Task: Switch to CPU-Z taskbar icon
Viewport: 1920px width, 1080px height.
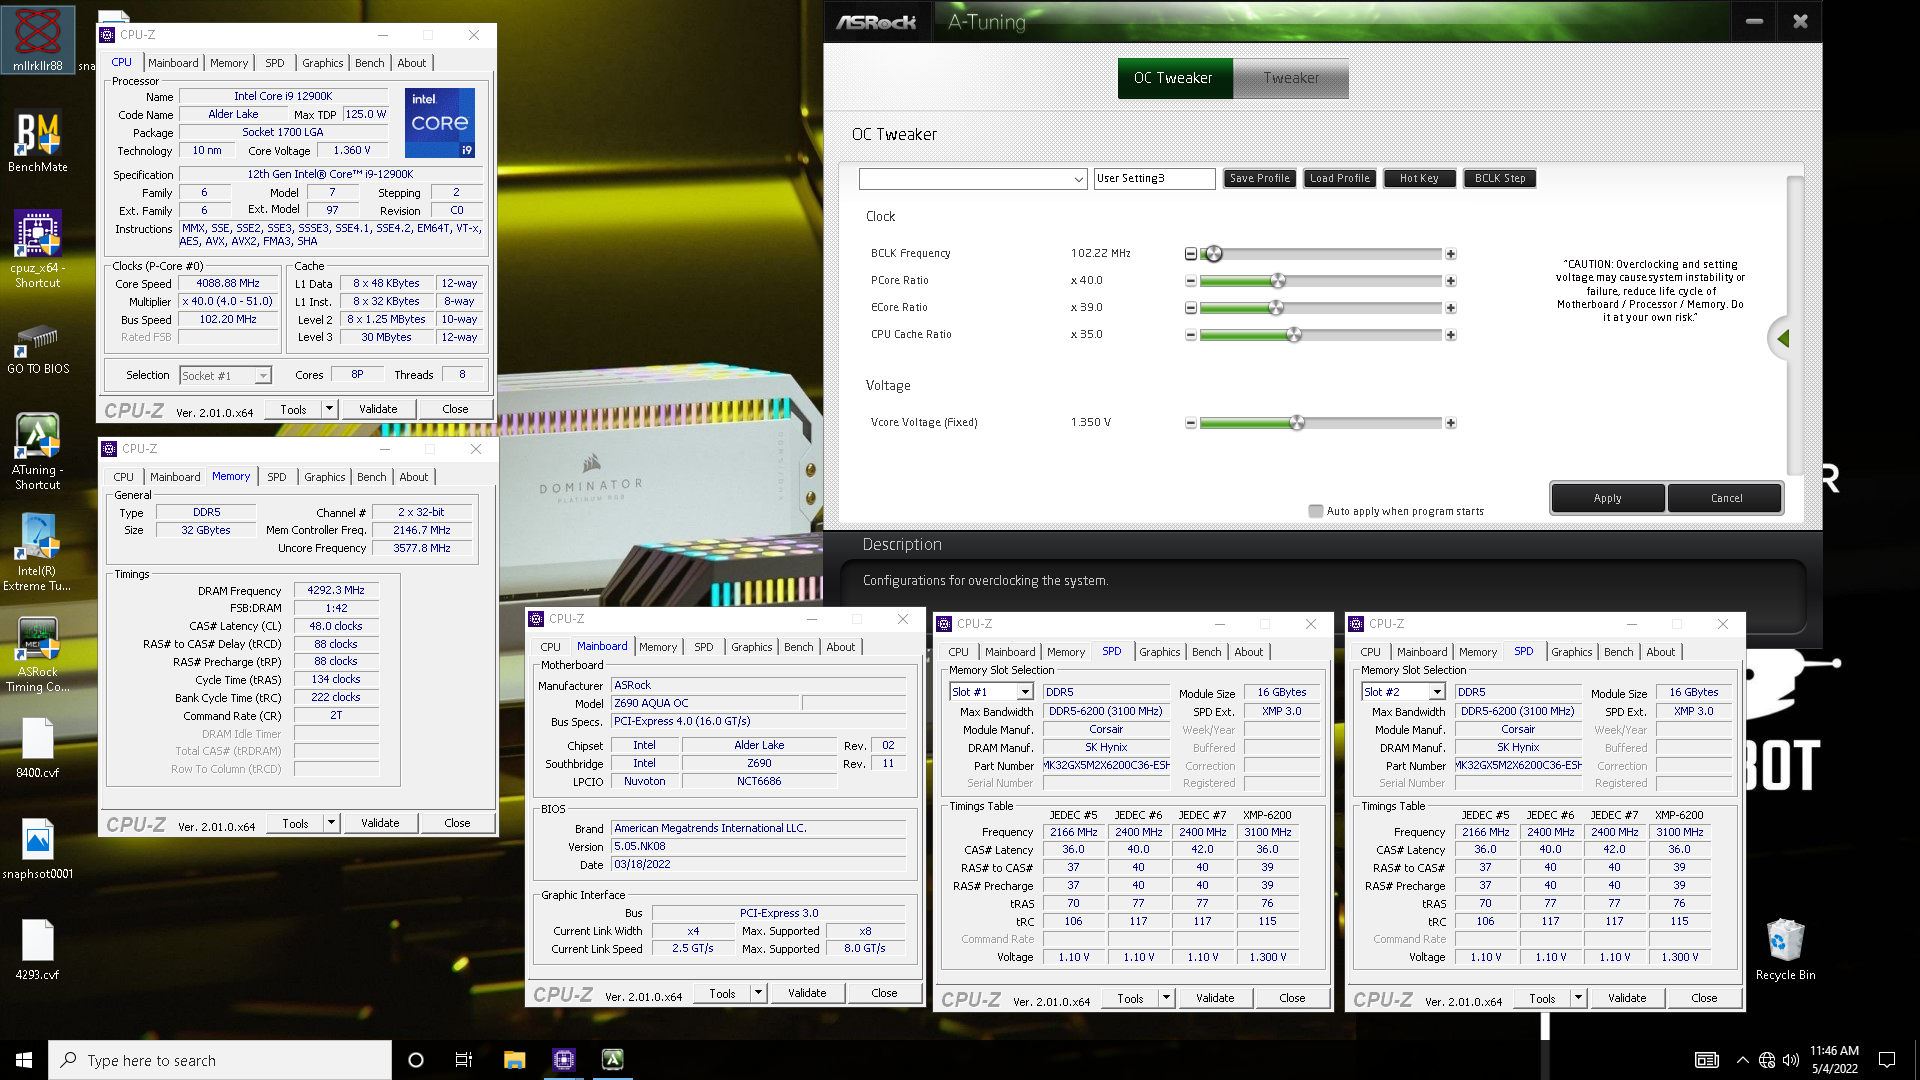Action: click(x=563, y=1060)
